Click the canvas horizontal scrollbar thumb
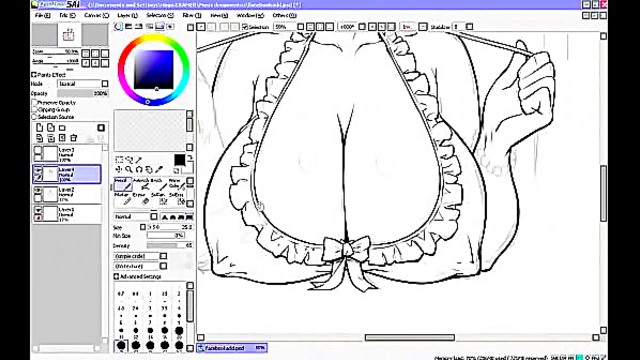The image size is (640, 360). (x=409, y=338)
